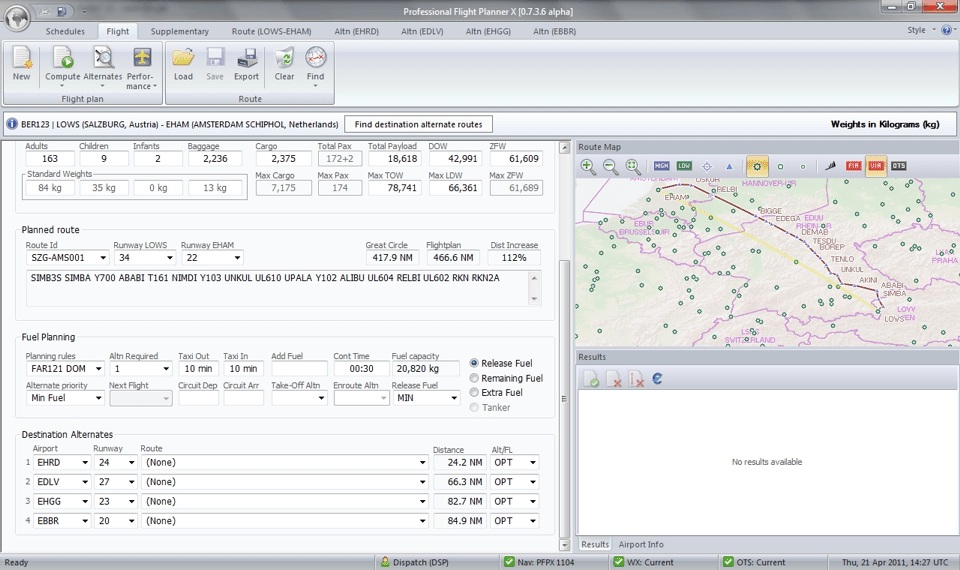Screen dimensions: 960x570
Task: Toggle the small airports circle icon
Action: pyautogui.click(x=803, y=167)
